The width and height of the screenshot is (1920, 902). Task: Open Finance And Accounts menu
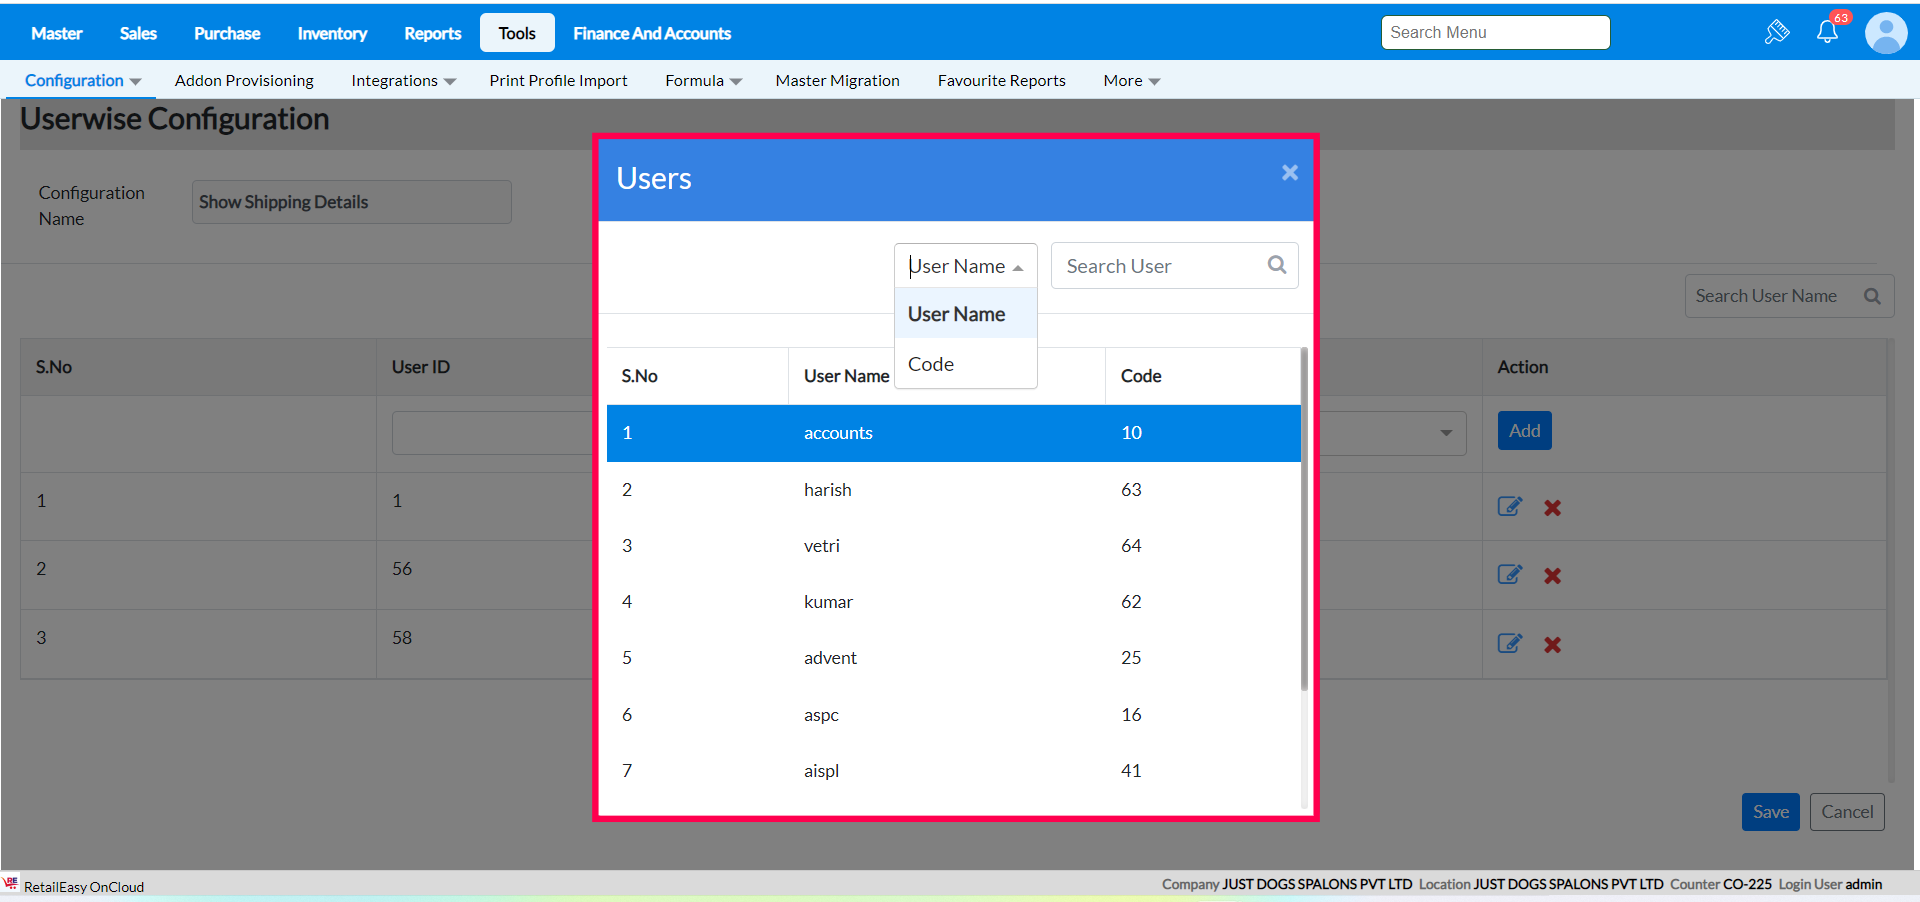(652, 33)
